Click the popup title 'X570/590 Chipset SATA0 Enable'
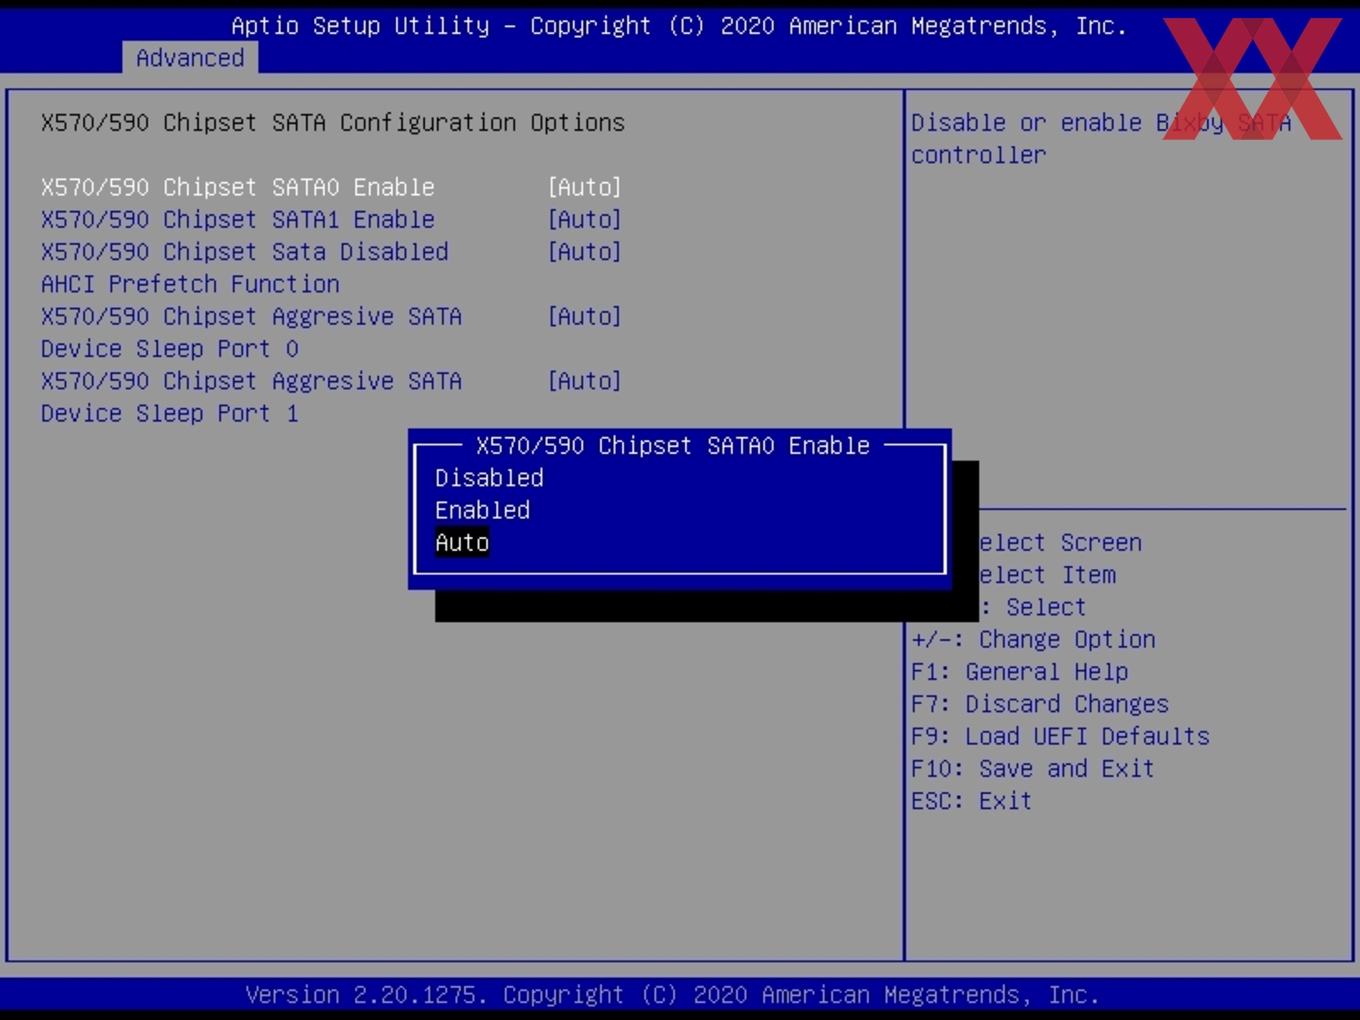The image size is (1360, 1020). coord(673,445)
